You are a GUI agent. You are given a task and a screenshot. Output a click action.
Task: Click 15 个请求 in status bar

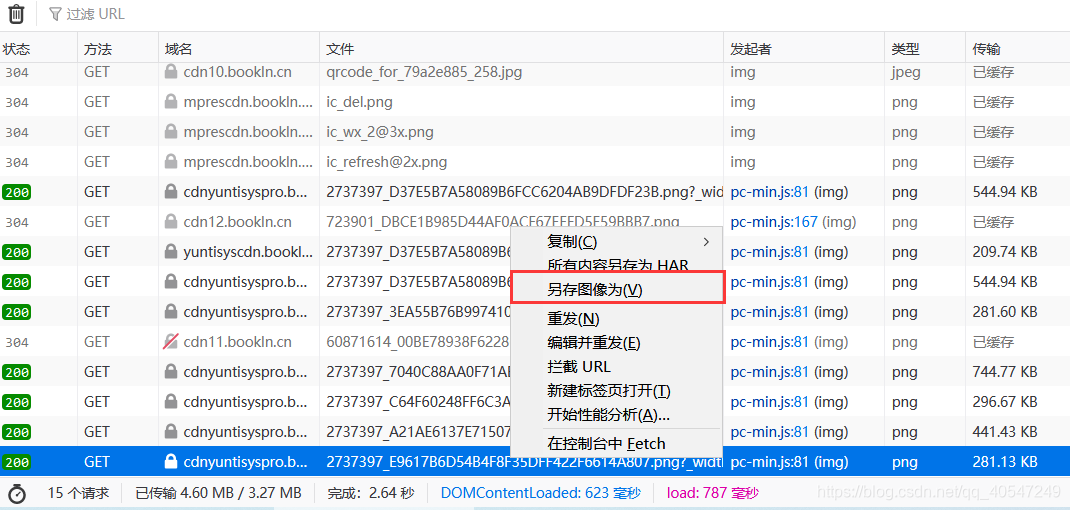click(78, 493)
